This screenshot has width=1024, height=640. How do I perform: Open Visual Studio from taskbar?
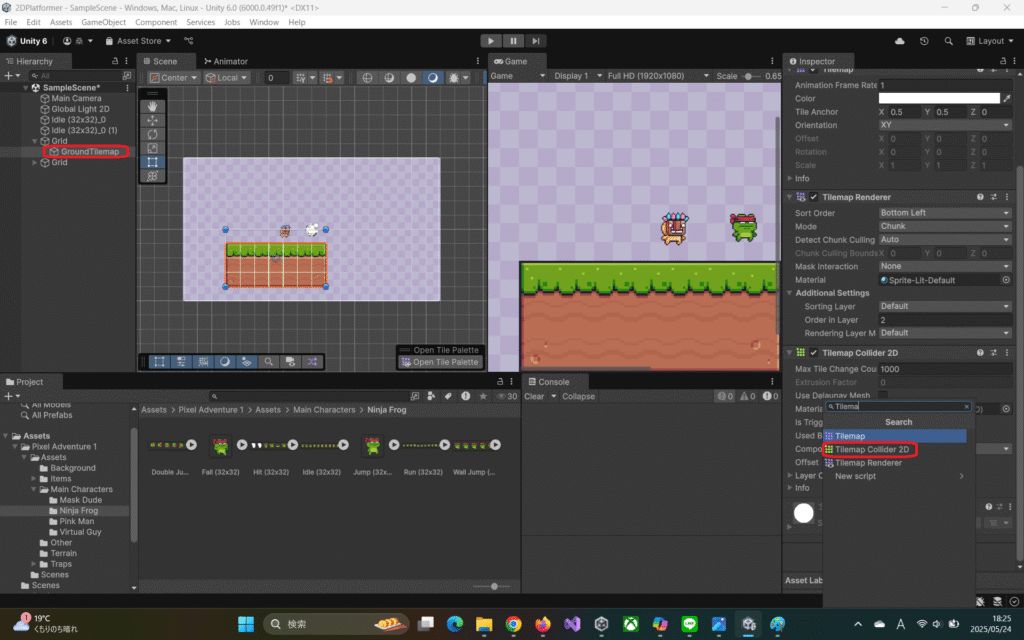(572, 624)
